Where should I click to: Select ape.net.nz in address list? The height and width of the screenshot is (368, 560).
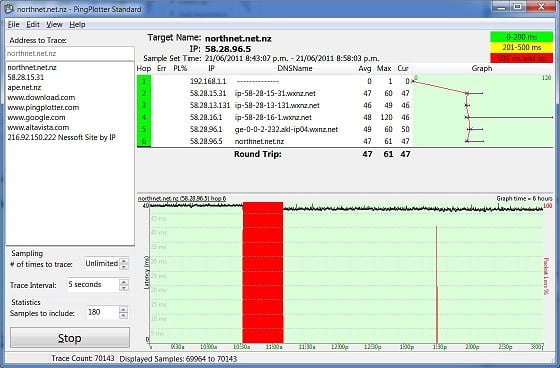(24, 87)
